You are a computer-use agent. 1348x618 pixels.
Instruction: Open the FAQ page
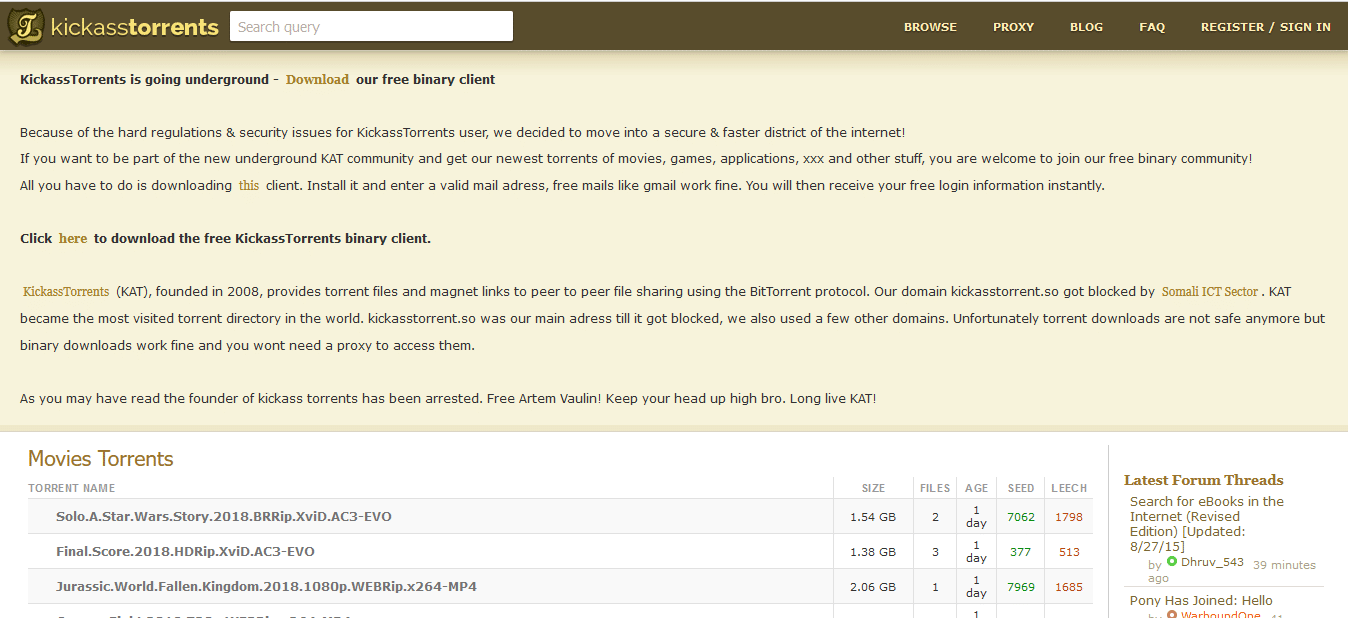[1152, 27]
